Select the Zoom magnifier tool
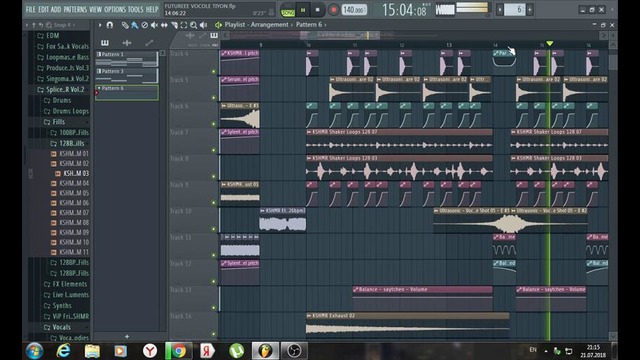The image size is (640, 360). [193, 25]
